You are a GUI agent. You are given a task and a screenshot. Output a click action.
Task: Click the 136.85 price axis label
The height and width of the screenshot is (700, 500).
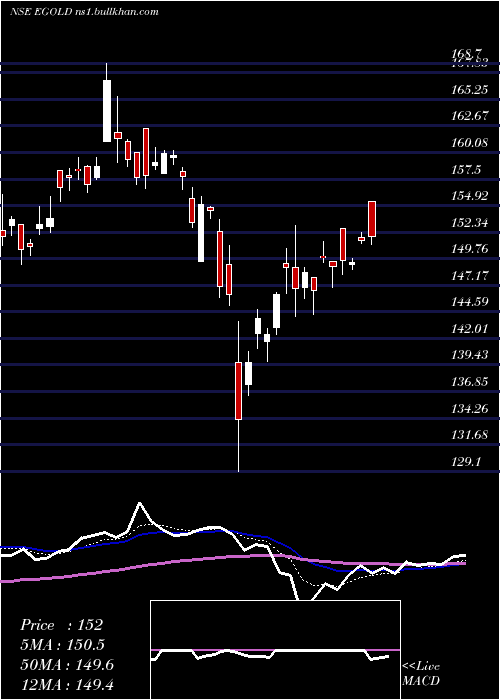471,382
